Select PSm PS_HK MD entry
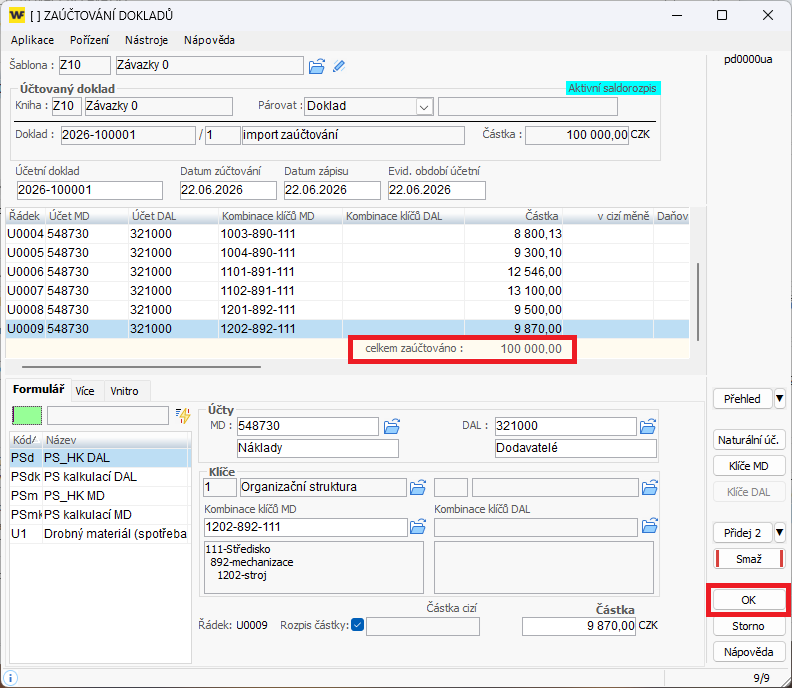Viewport: 792px width, 688px height. coord(99,496)
